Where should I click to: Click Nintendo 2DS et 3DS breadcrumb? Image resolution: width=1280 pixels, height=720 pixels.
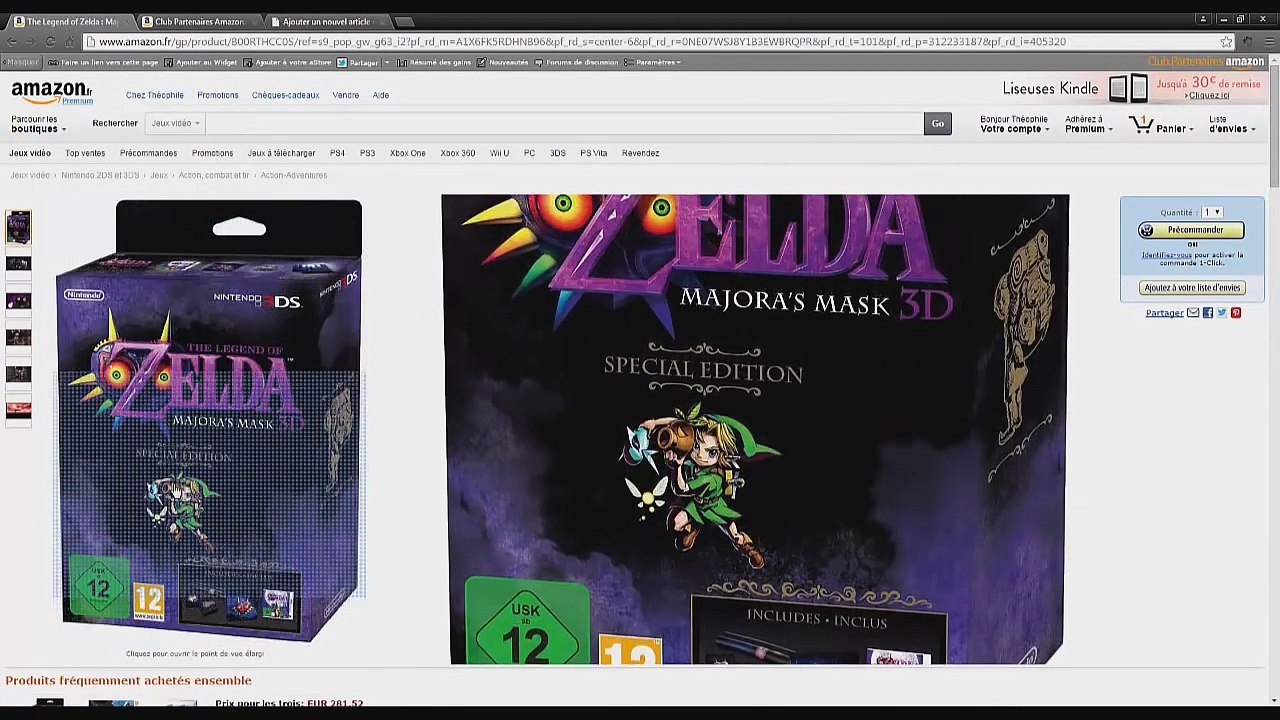(x=100, y=175)
